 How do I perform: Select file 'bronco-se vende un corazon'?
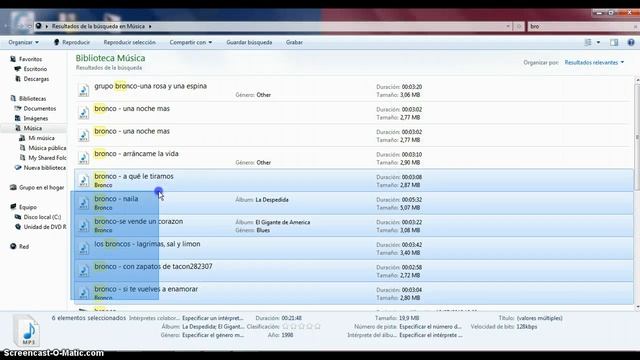(138, 221)
